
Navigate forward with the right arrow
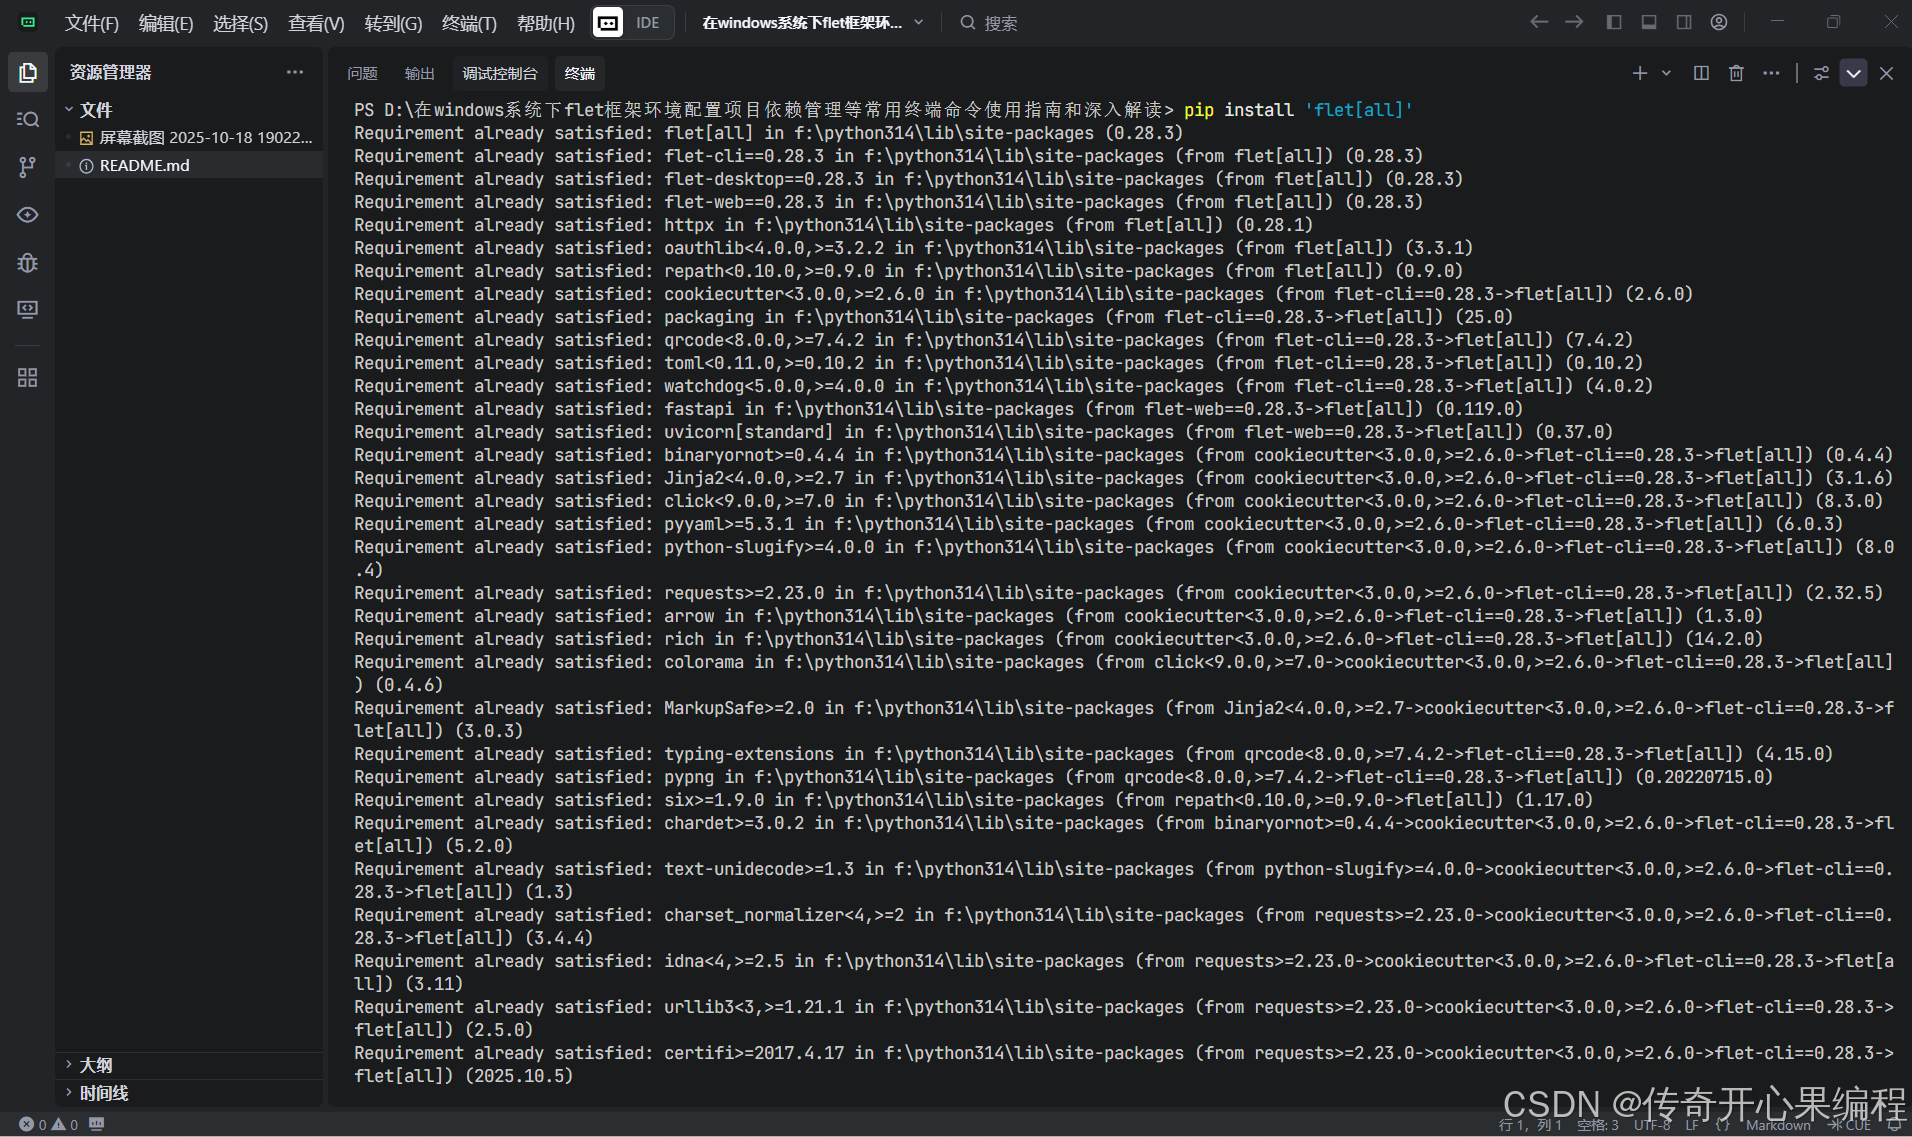click(1574, 22)
